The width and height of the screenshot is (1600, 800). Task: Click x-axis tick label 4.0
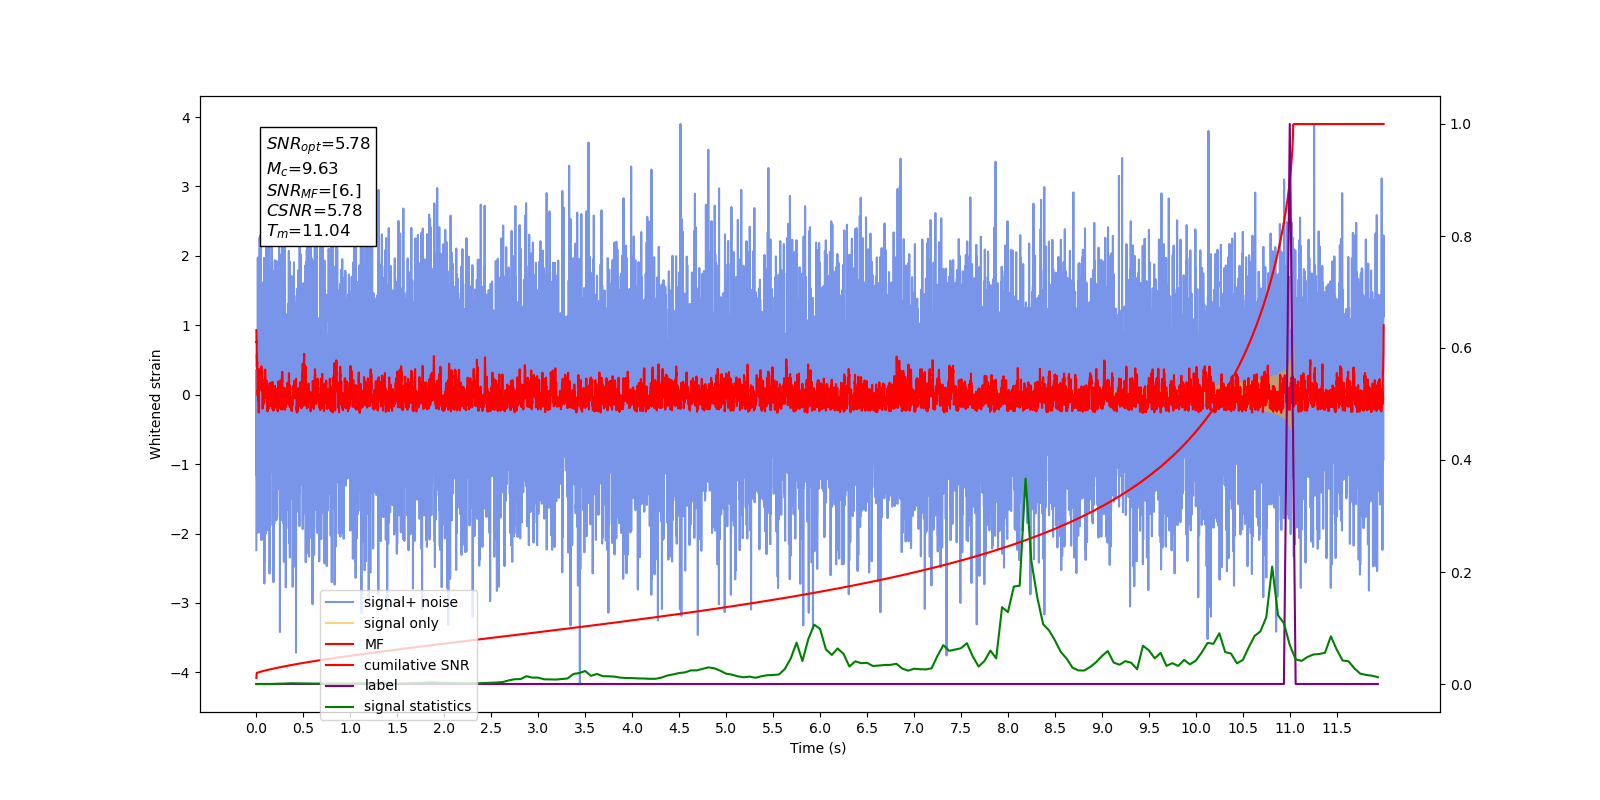[632, 728]
